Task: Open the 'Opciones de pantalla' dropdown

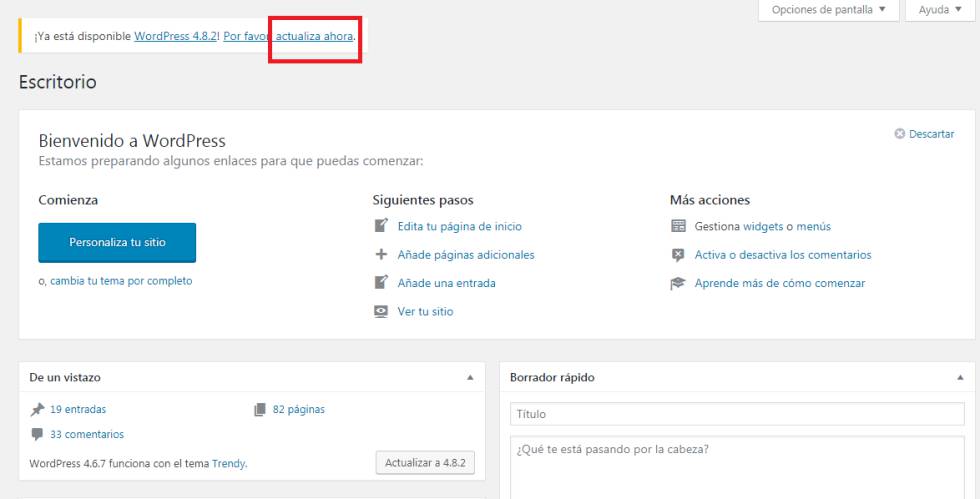Action: (x=829, y=10)
